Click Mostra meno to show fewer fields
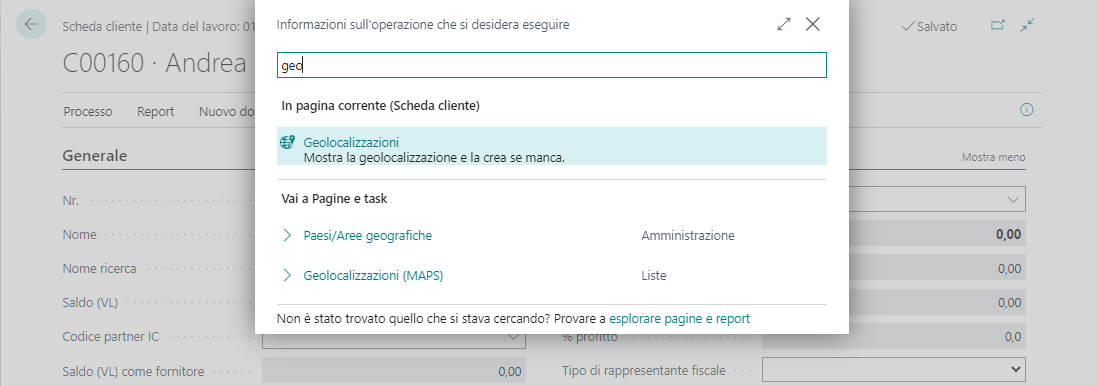This screenshot has height=386, width=1098. click(x=993, y=157)
